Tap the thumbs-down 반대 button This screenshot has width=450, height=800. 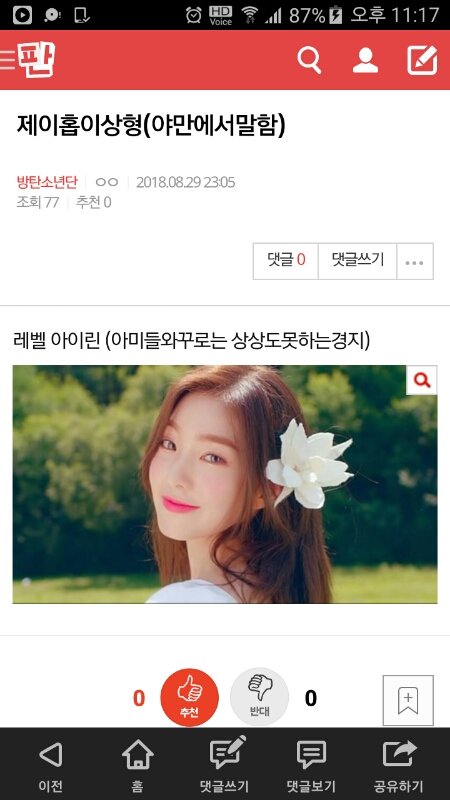(x=260, y=697)
